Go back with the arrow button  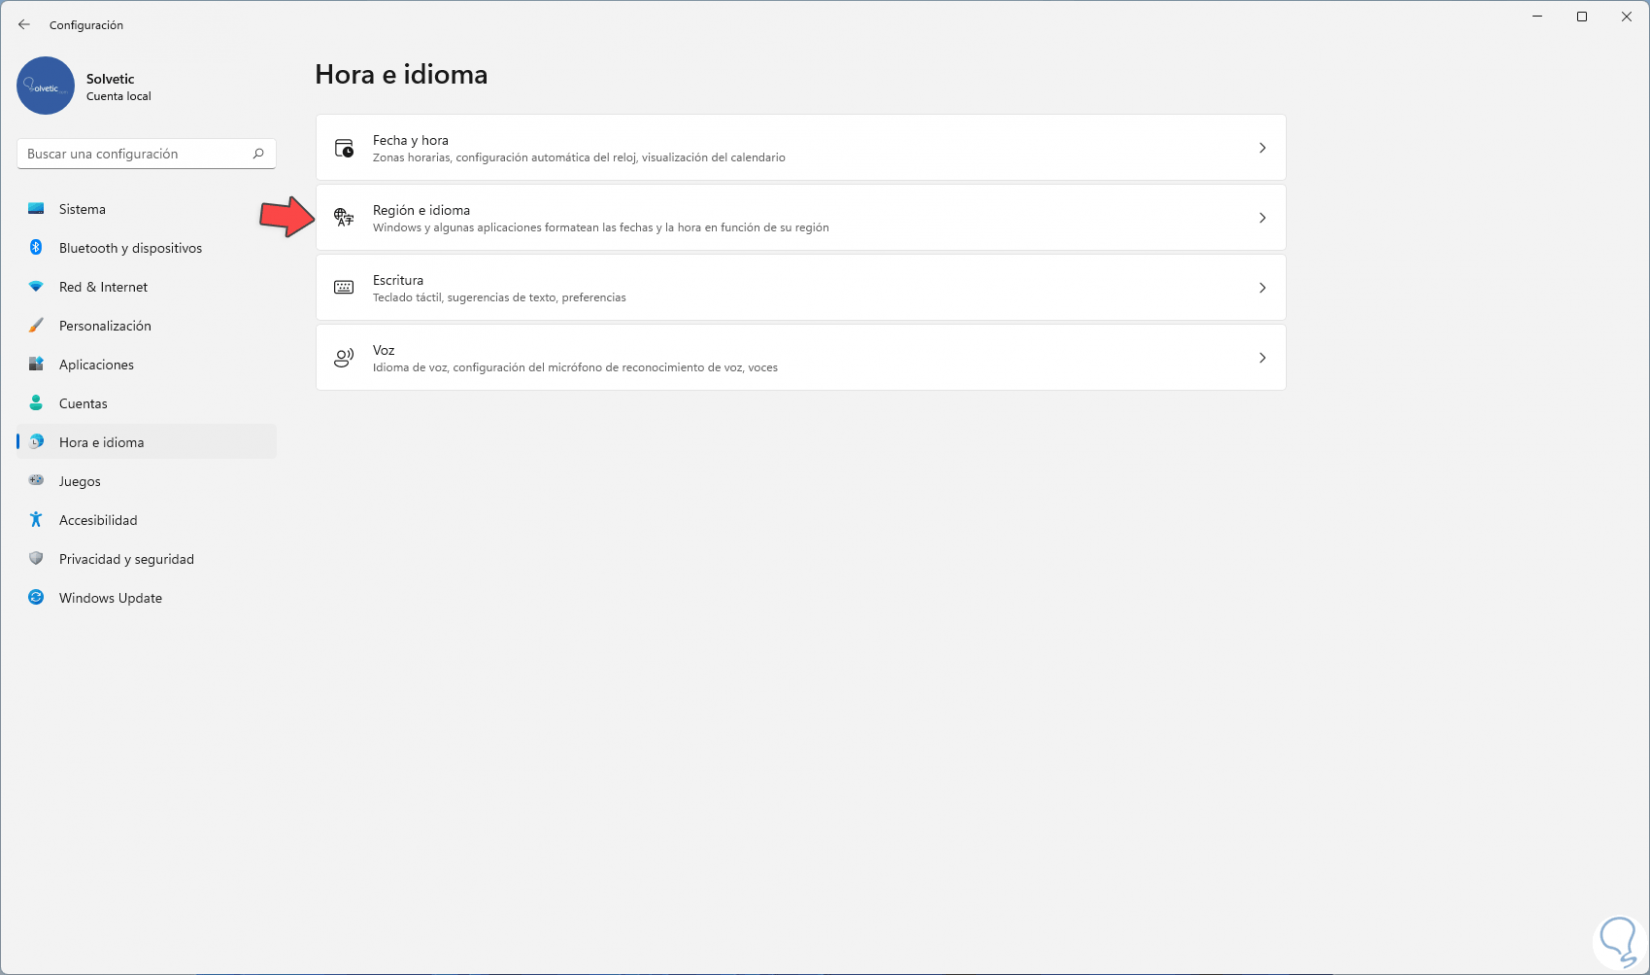[24, 25]
